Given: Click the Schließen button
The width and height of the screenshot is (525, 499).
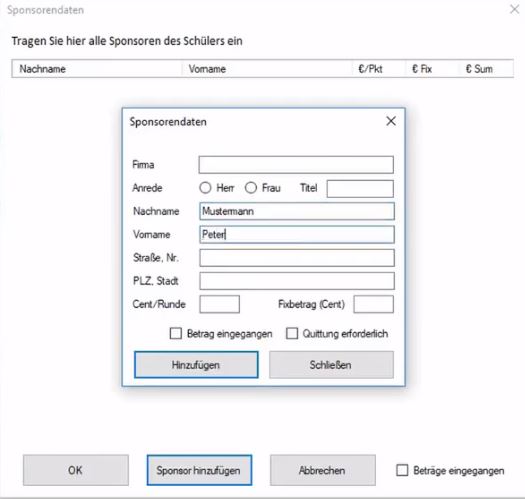Looking at the screenshot, I should (x=331, y=365).
